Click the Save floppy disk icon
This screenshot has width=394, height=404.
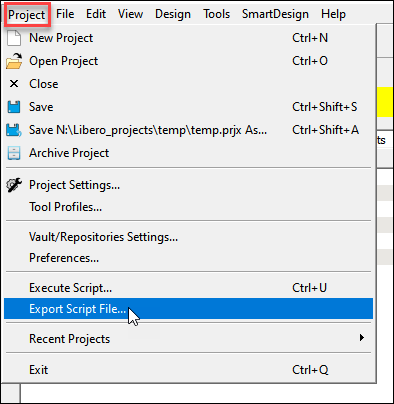click(14, 107)
